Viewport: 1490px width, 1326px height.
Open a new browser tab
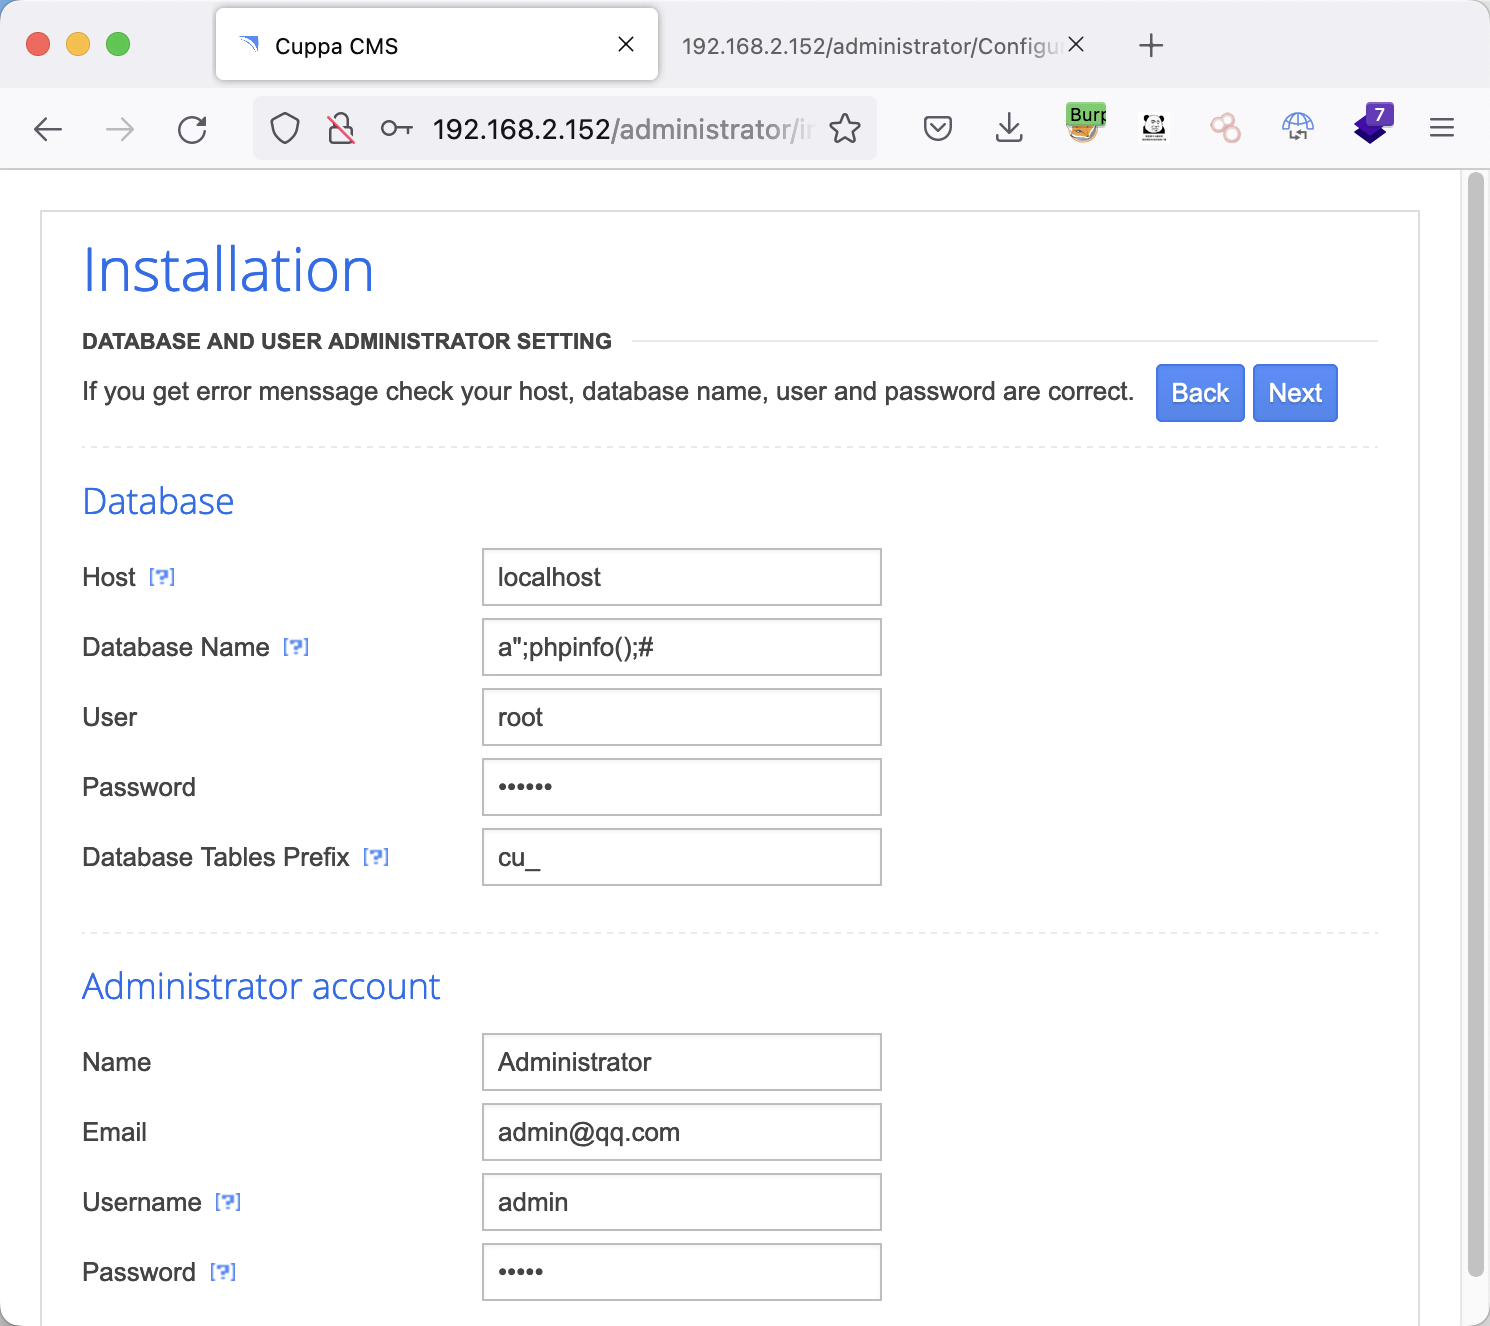tap(1151, 46)
